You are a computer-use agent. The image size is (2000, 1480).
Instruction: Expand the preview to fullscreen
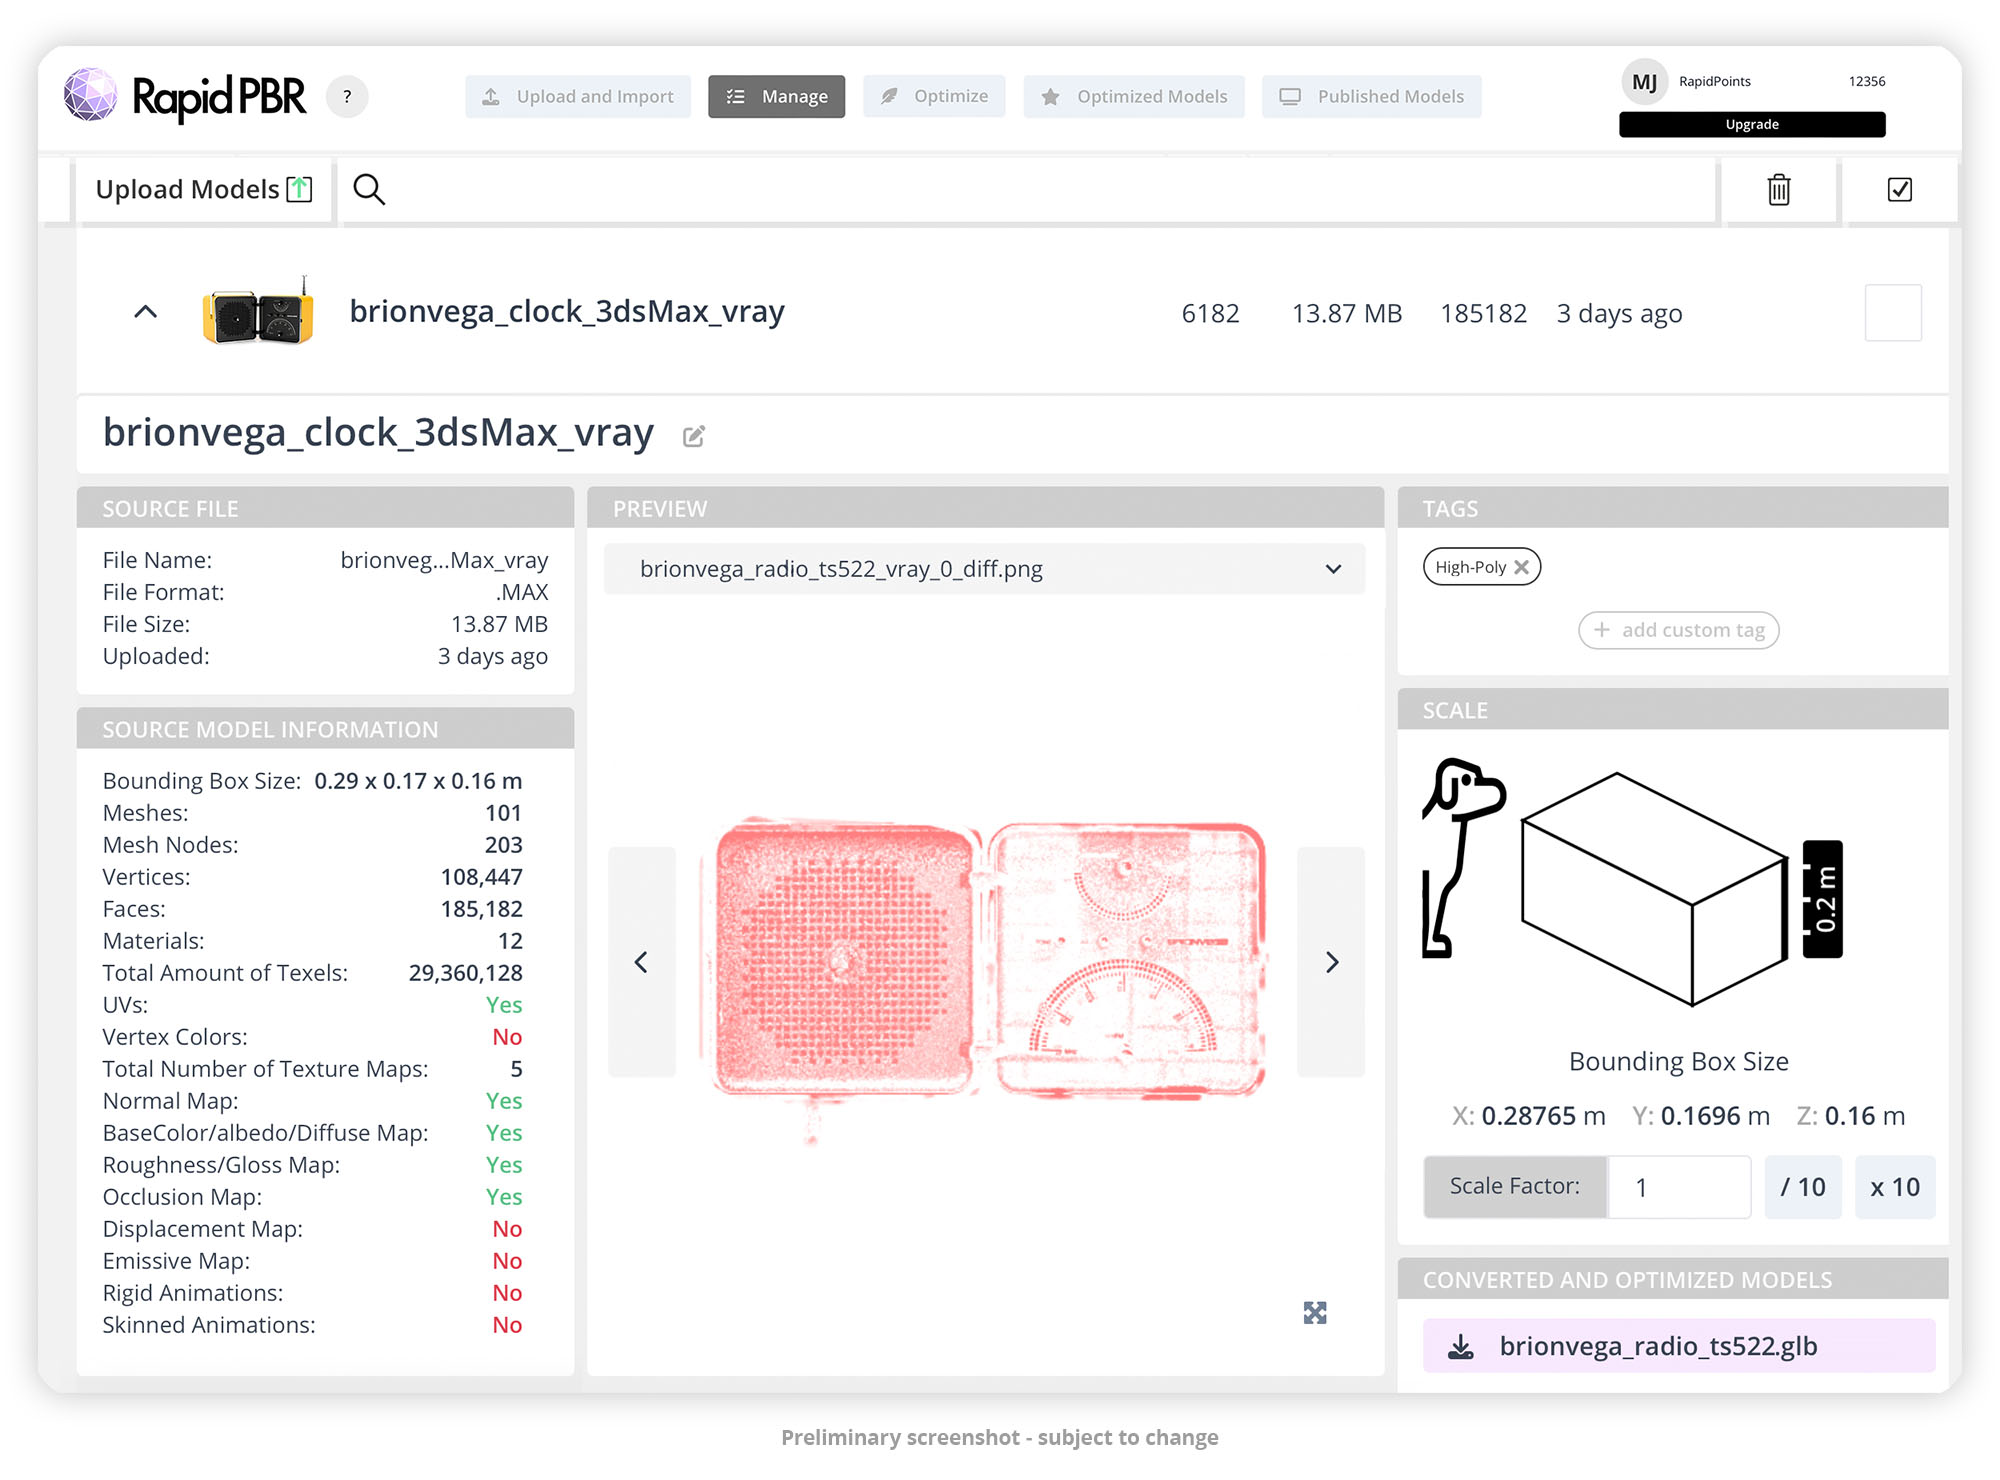[x=1315, y=1313]
